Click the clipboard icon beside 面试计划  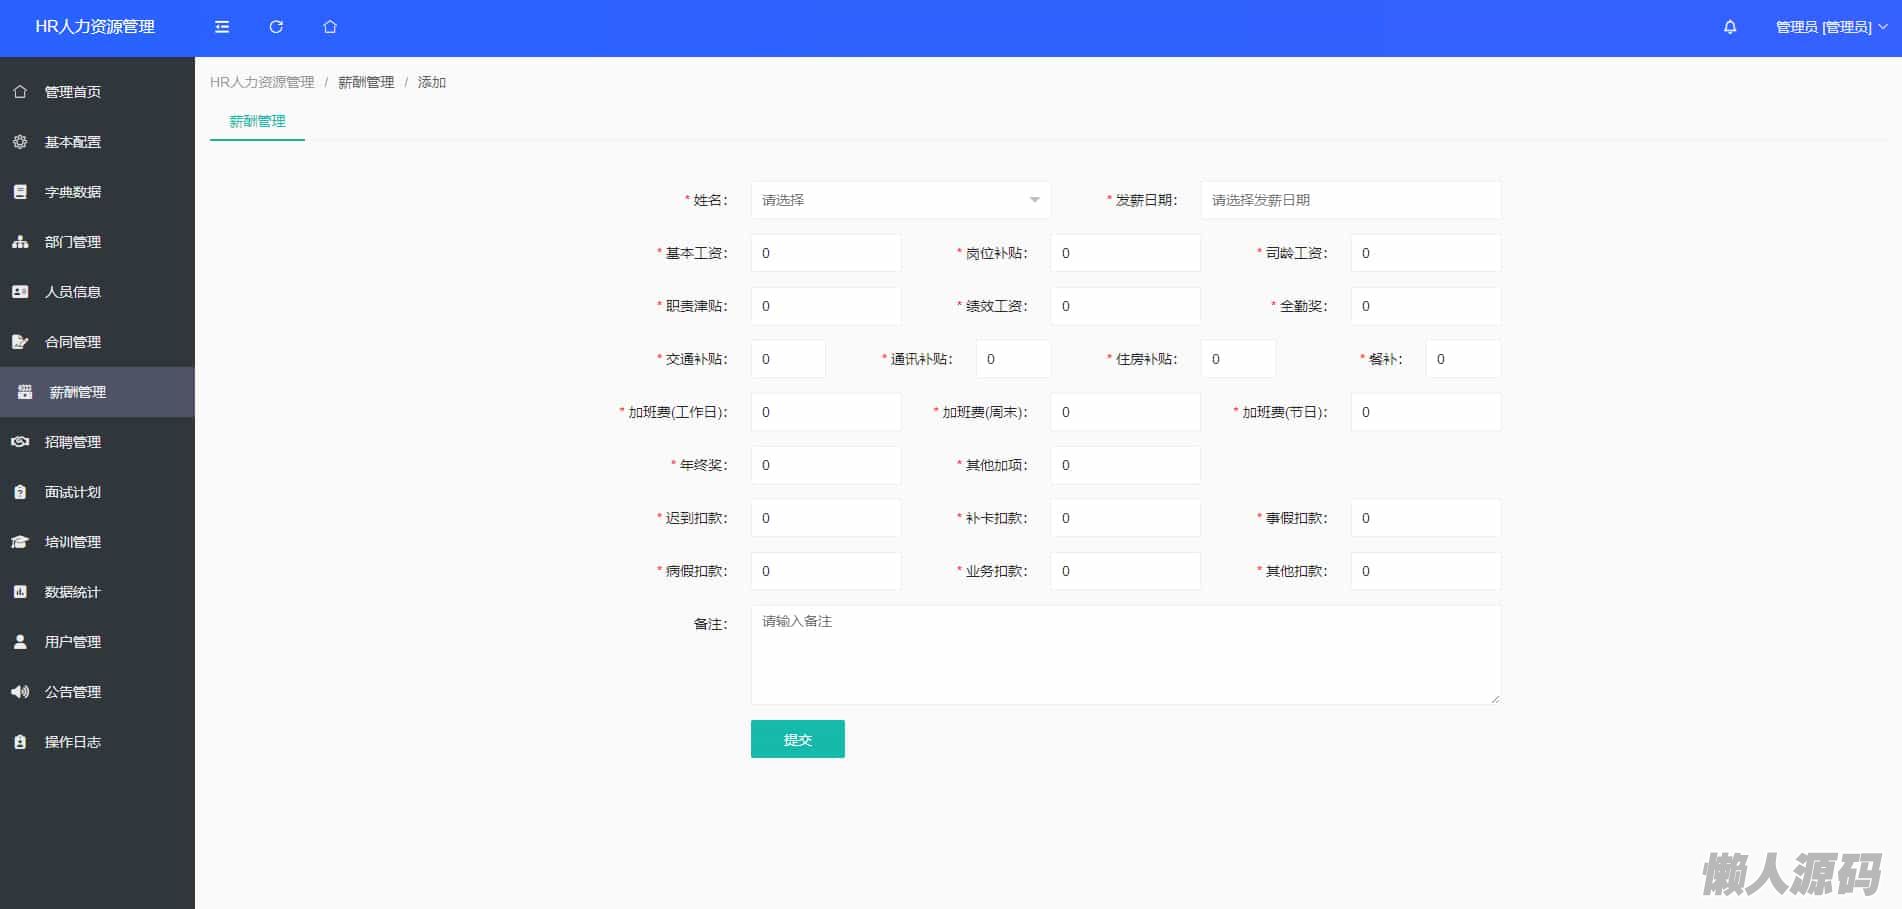[x=20, y=492]
